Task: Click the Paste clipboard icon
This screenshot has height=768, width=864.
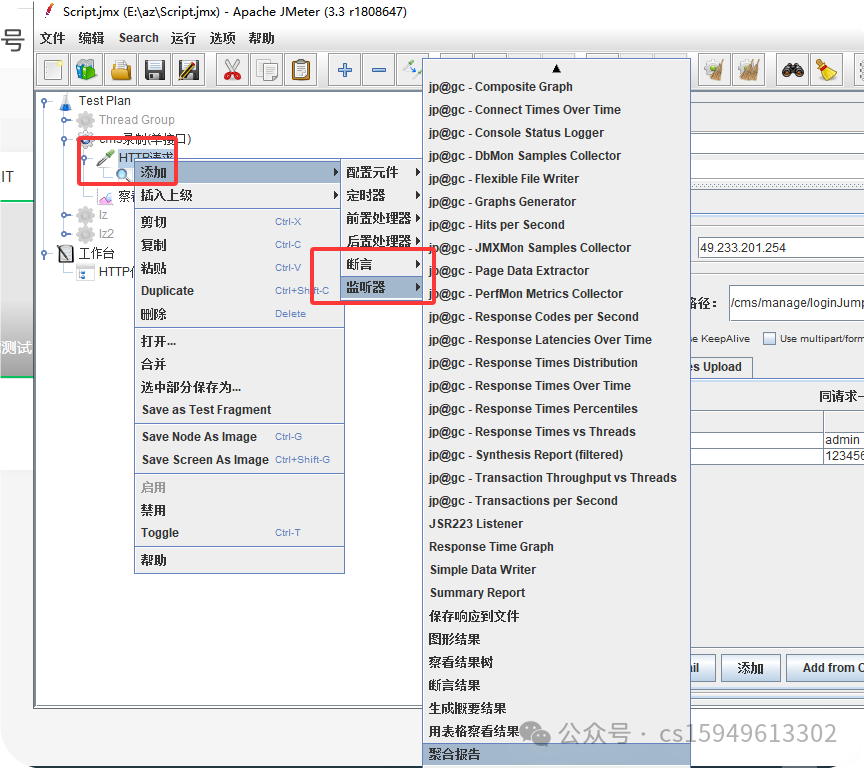Action: click(301, 70)
